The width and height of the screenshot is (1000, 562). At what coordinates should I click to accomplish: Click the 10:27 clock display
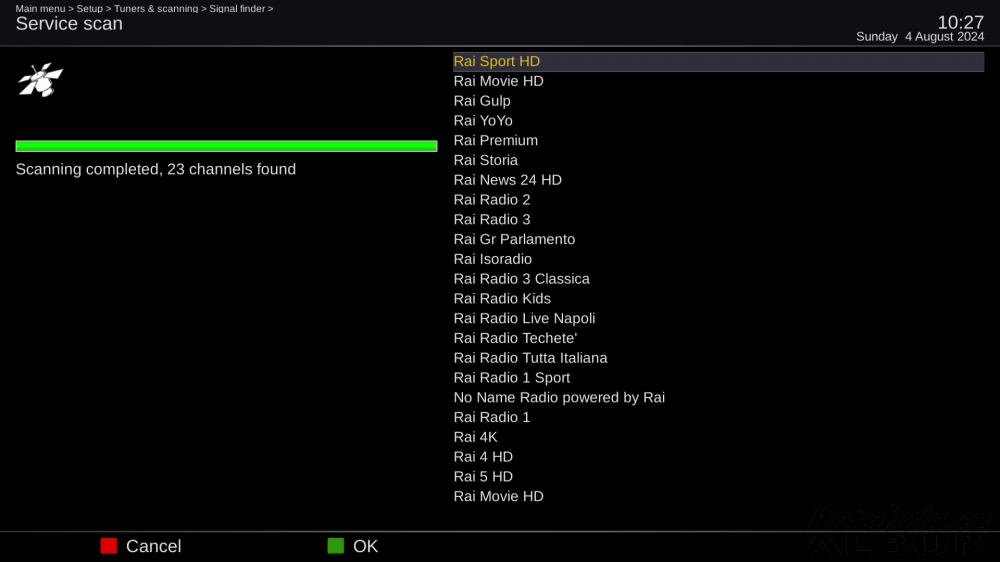pyautogui.click(x=960, y=22)
